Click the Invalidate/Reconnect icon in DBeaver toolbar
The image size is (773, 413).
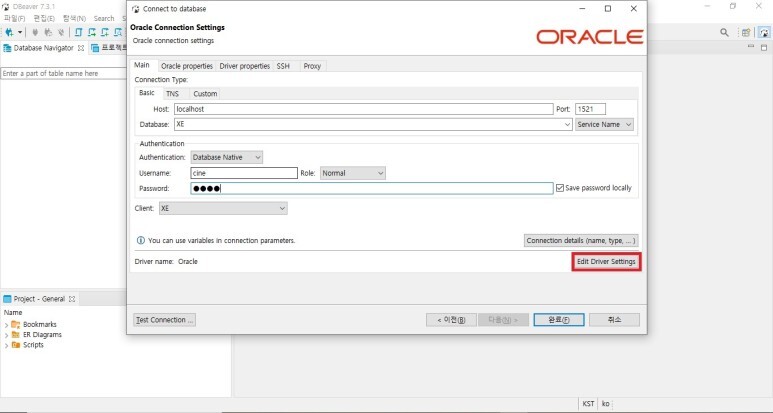[48, 33]
